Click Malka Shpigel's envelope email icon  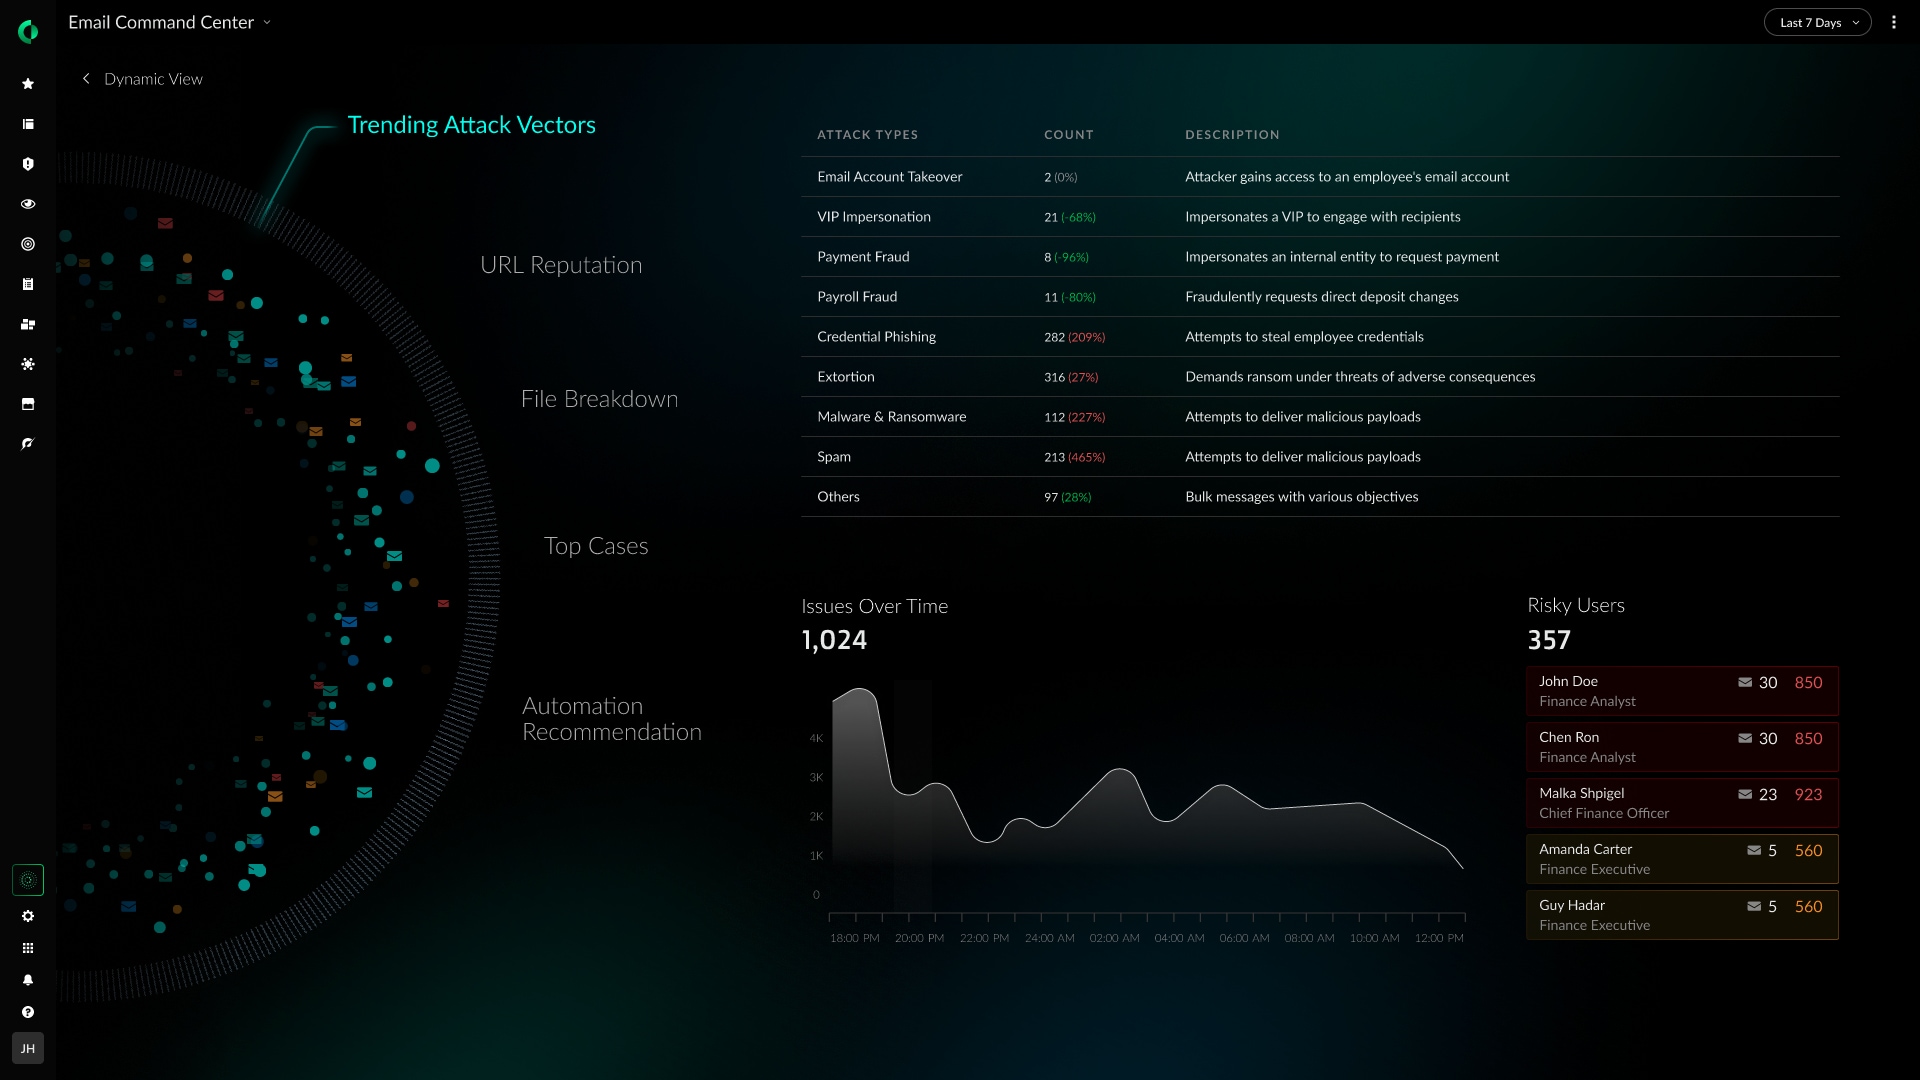tap(1745, 794)
